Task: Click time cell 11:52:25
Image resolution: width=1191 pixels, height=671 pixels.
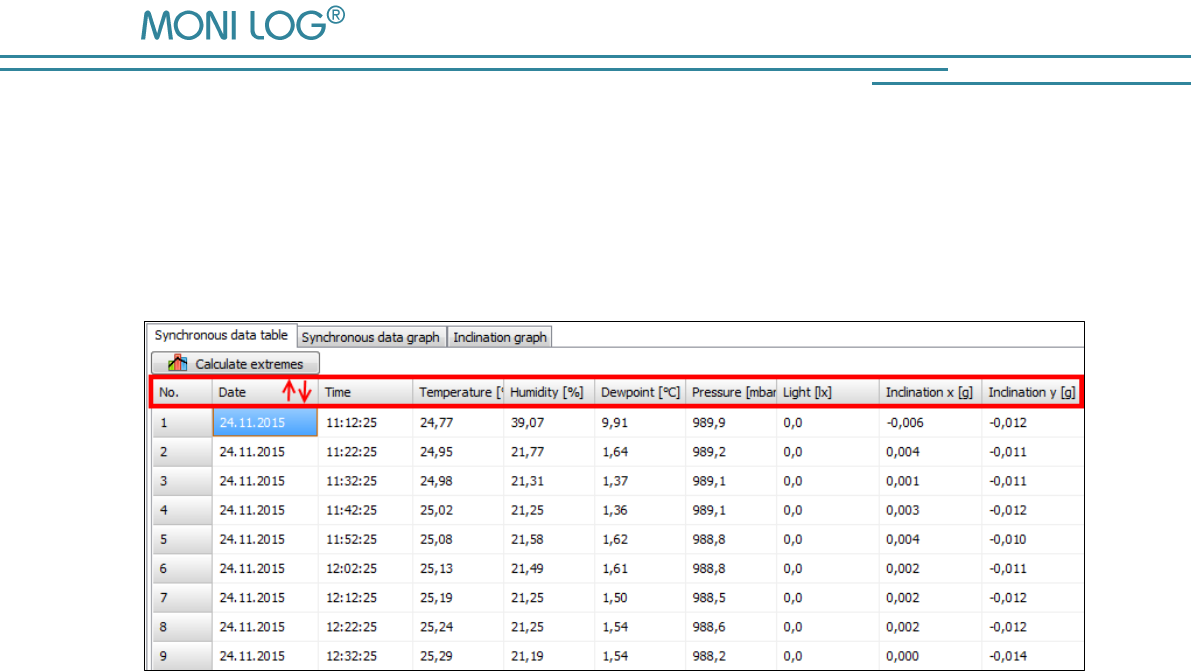Action: coord(352,540)
